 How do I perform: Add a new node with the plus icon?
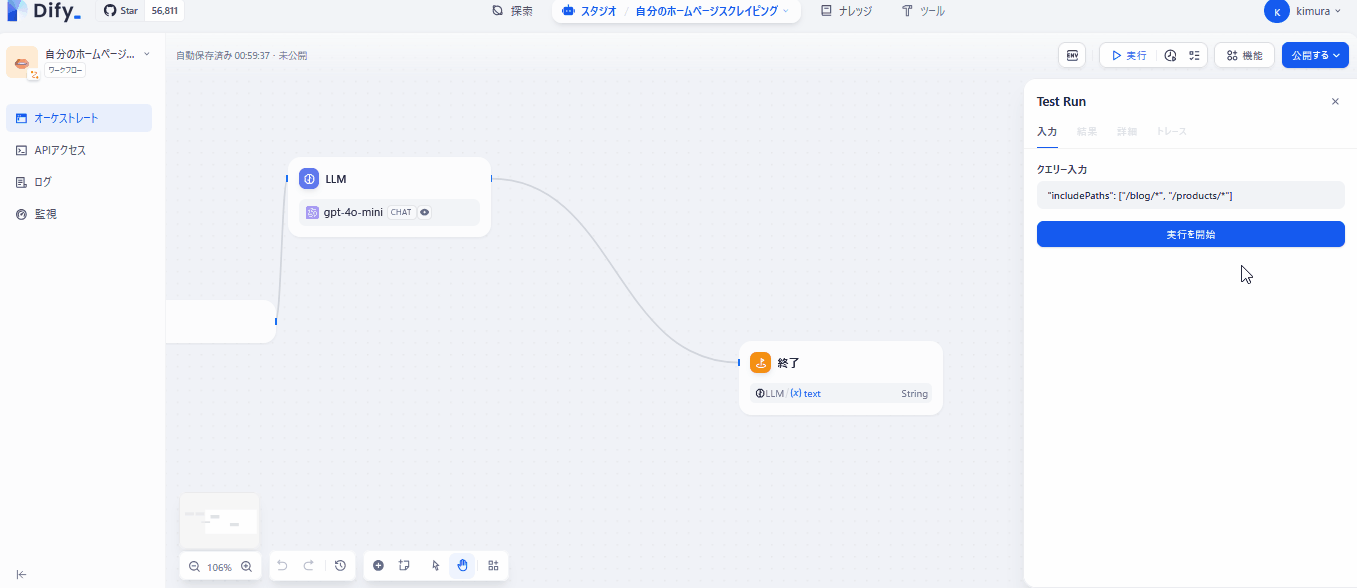[x=379, y=565]
